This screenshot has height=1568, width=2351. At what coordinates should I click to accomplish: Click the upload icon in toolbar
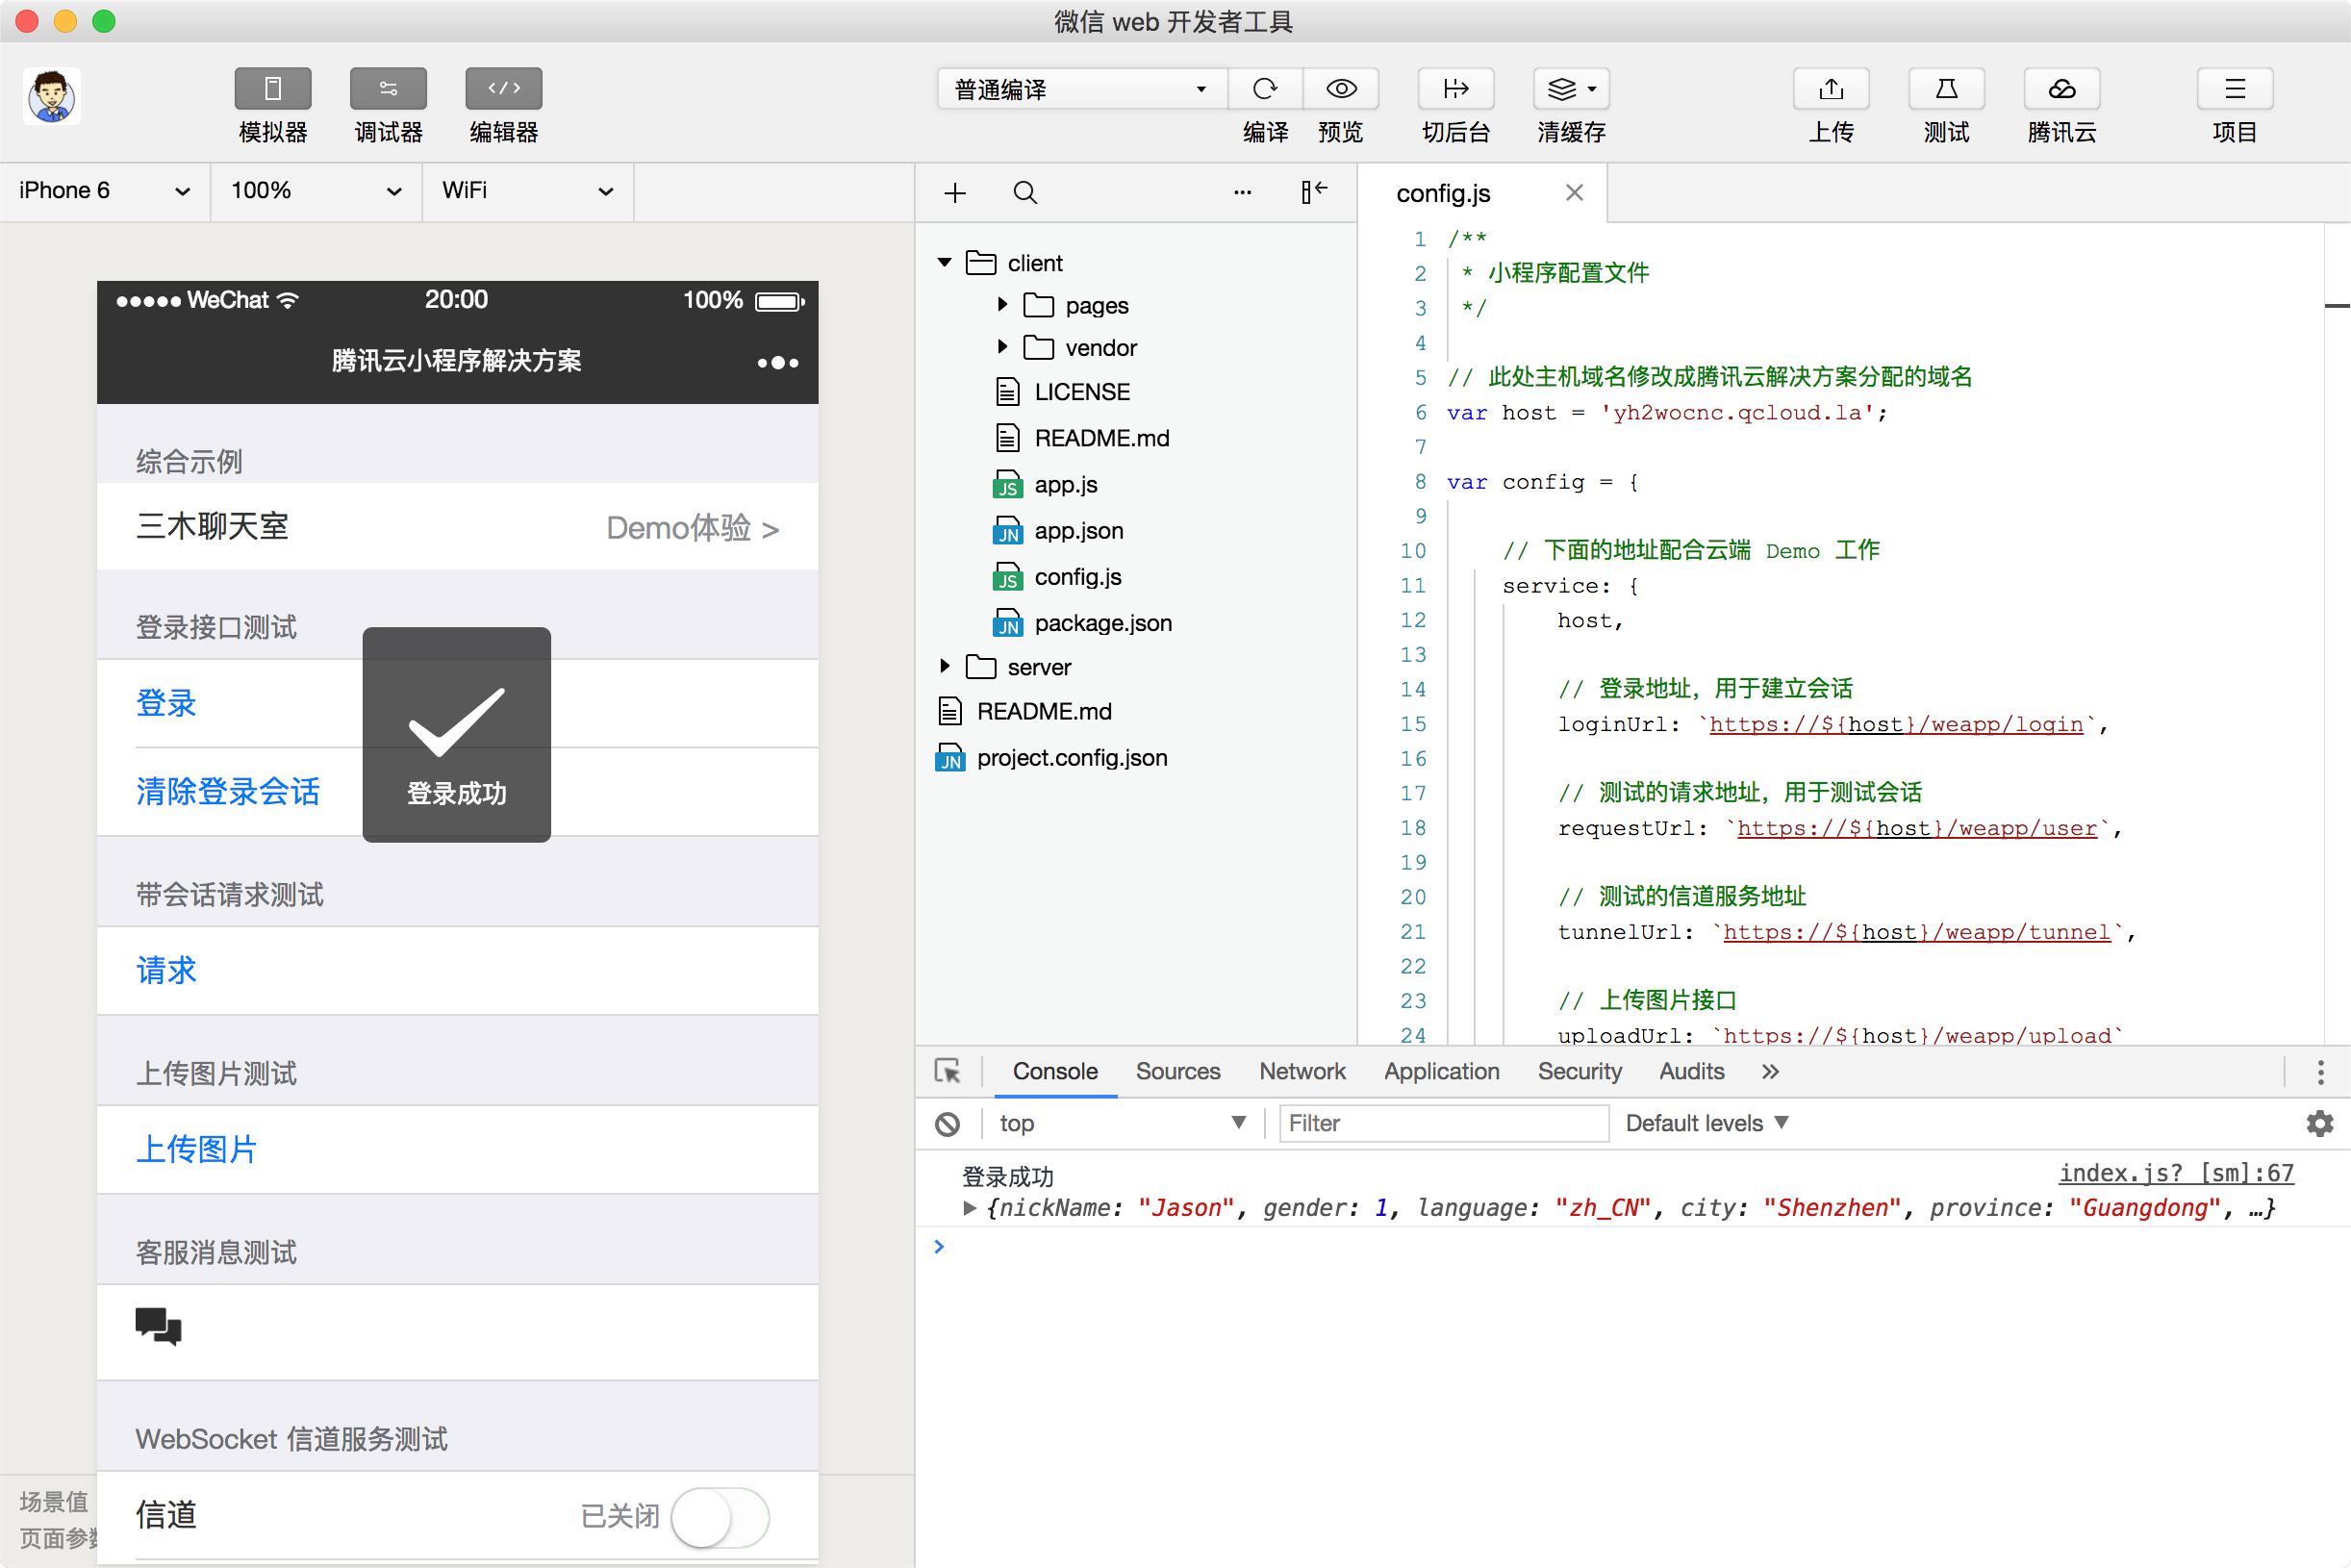[1830, 89]
